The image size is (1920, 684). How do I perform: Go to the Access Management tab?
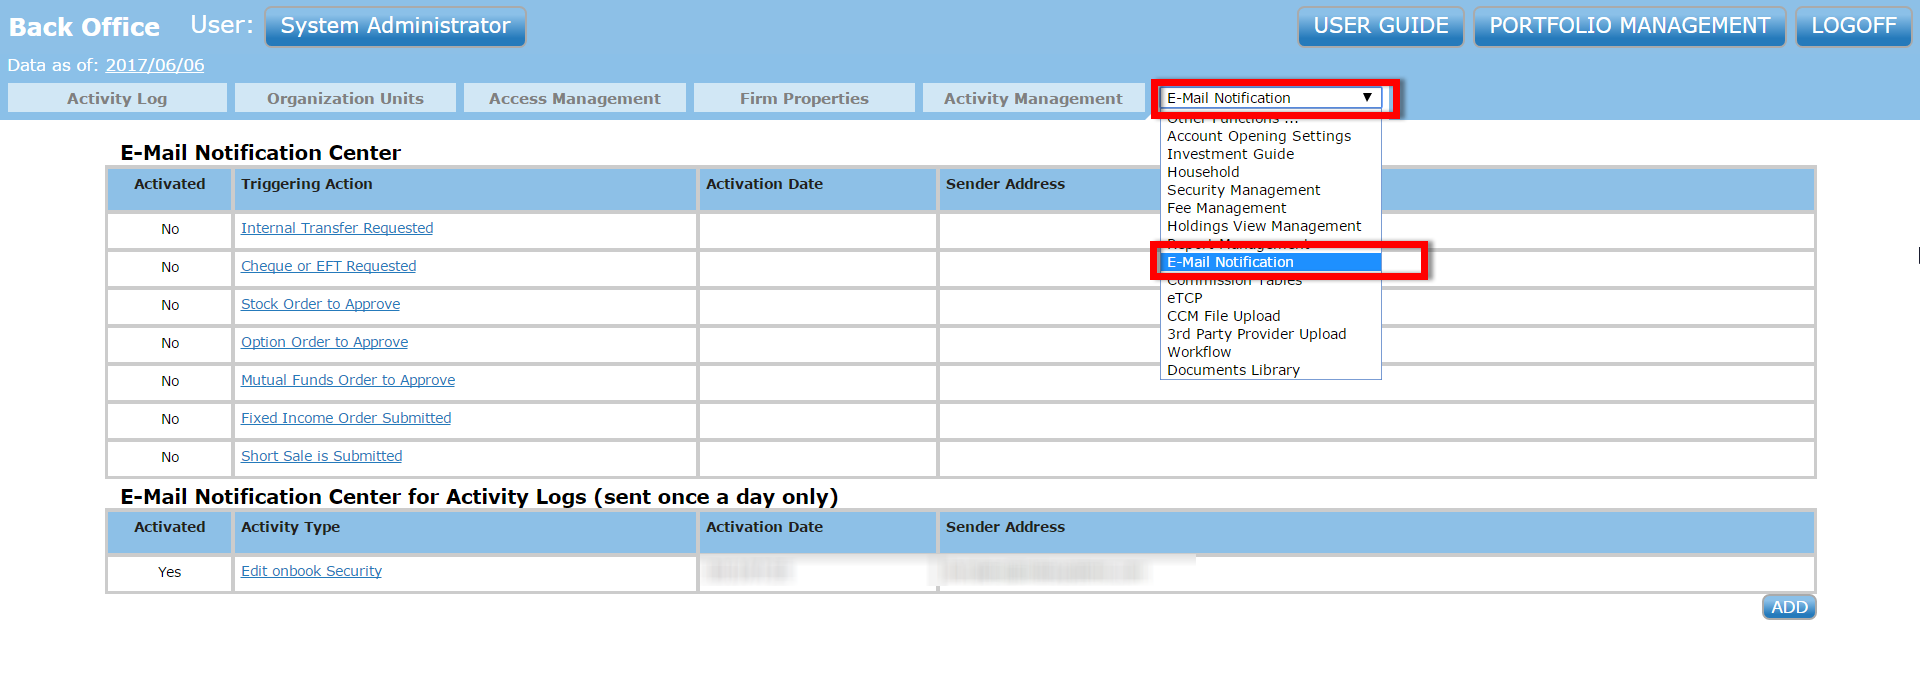point(574,98)
